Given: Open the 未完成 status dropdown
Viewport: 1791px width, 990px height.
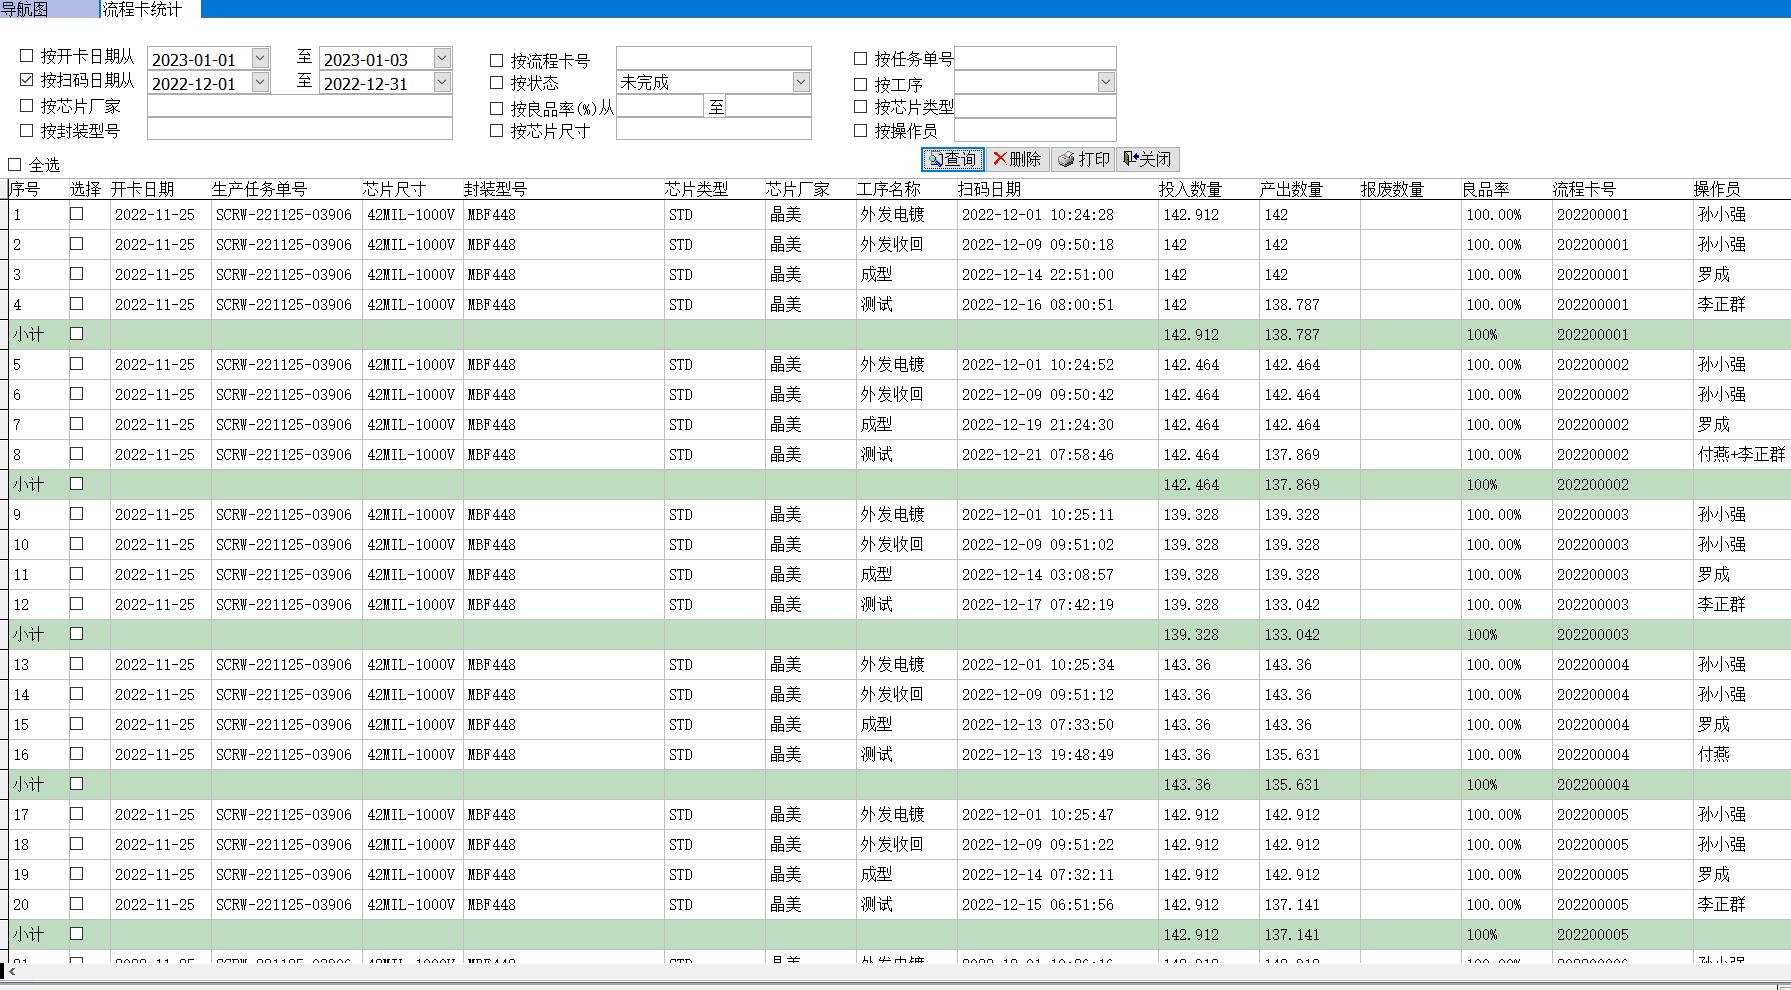Looking at the screenshot, I should (x=800, y=82).
